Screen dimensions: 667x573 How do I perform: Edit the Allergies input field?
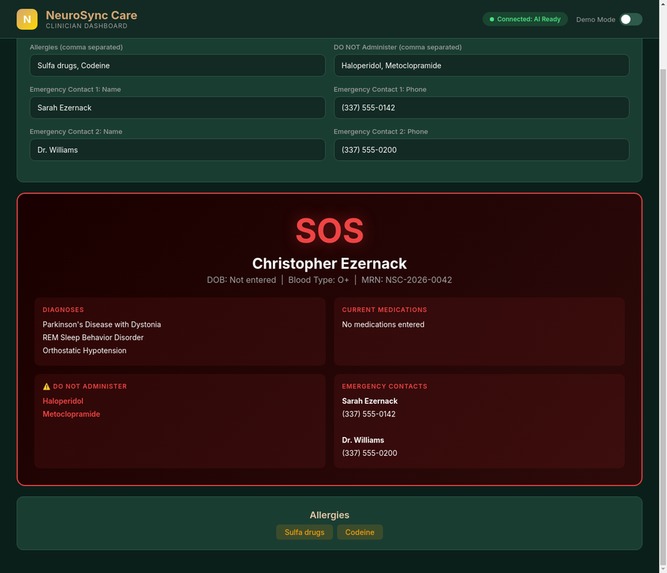pyautogui.click(x=177, y=66)
